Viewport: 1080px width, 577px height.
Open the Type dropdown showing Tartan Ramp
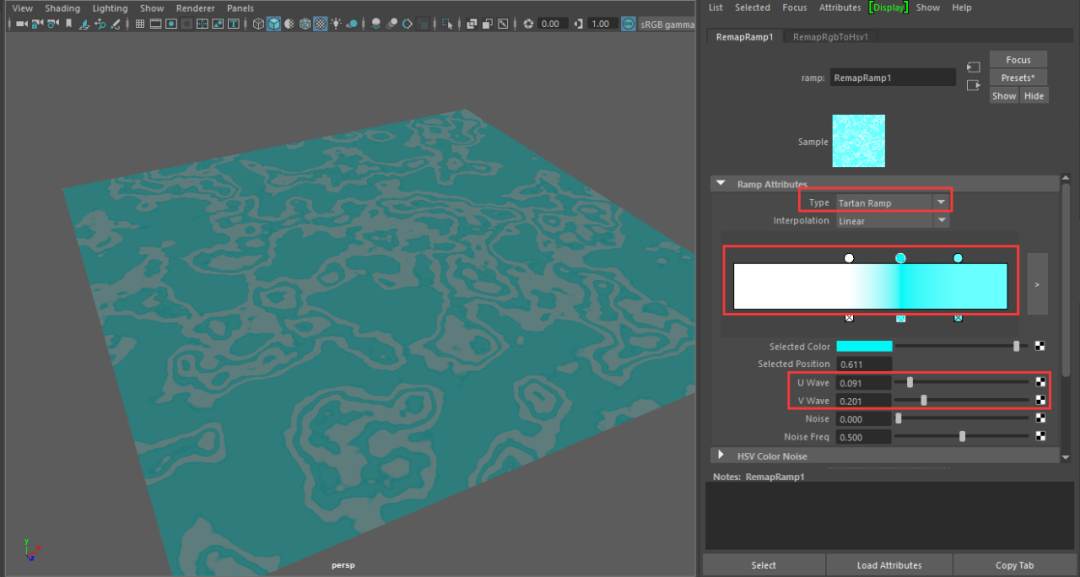point(893,202)
